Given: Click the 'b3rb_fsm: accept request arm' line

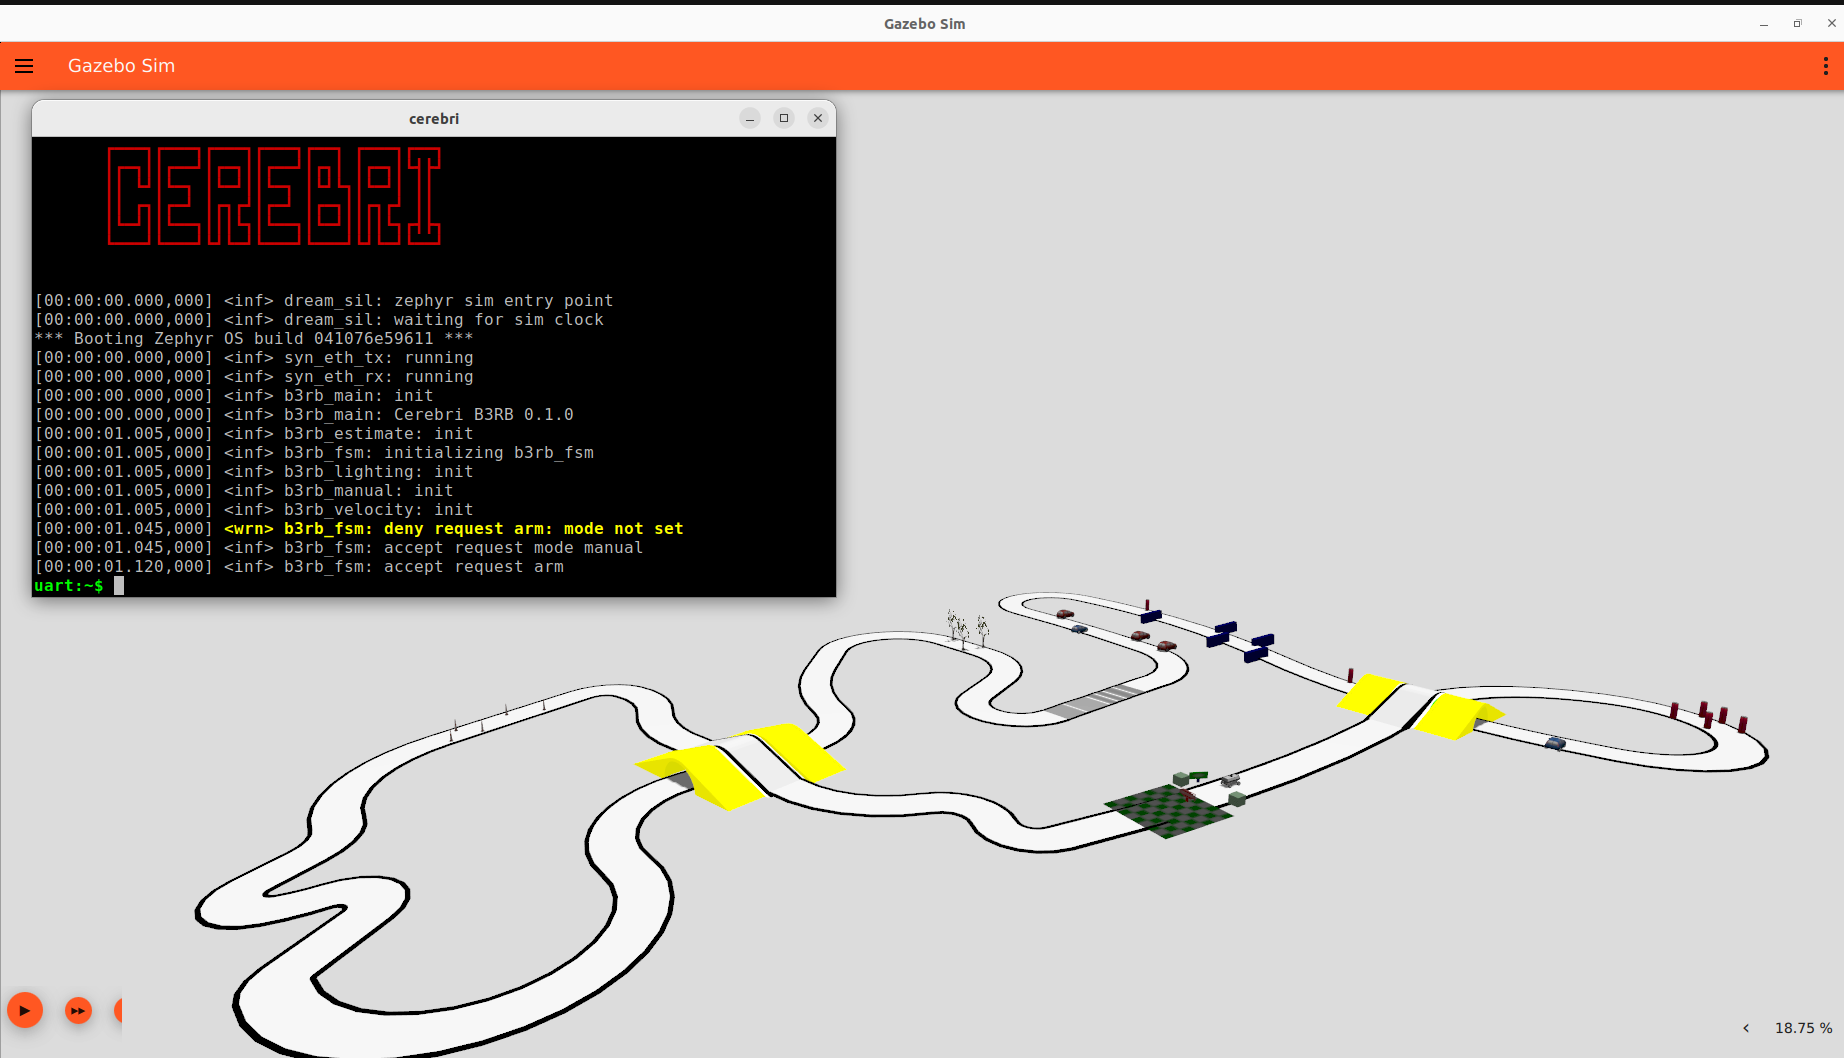Looking at the screenshot, I should tap(299, 567).
